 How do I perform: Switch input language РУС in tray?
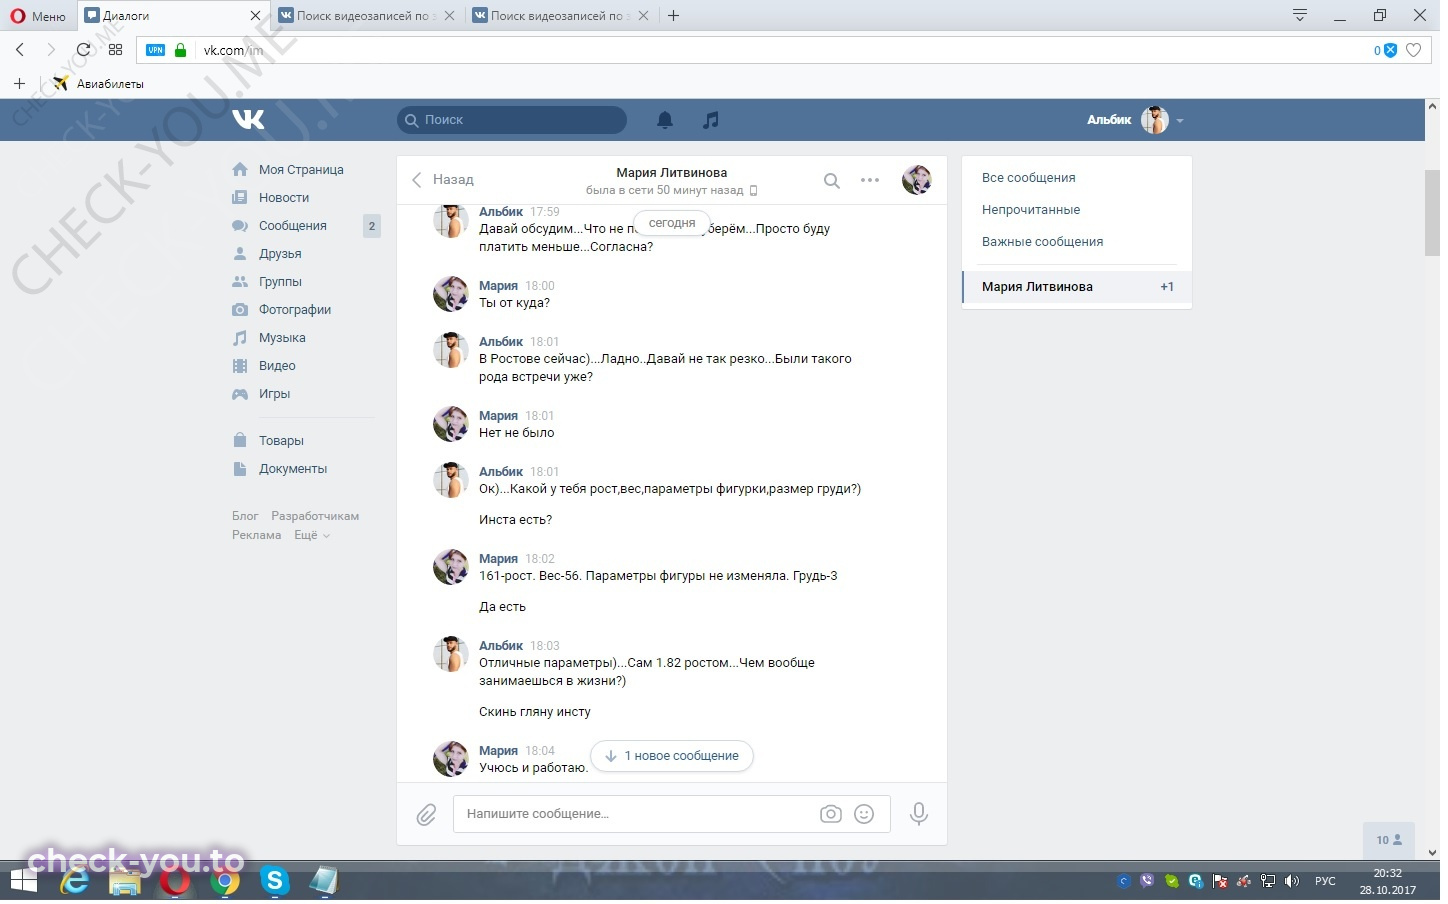click(1325, 882)
